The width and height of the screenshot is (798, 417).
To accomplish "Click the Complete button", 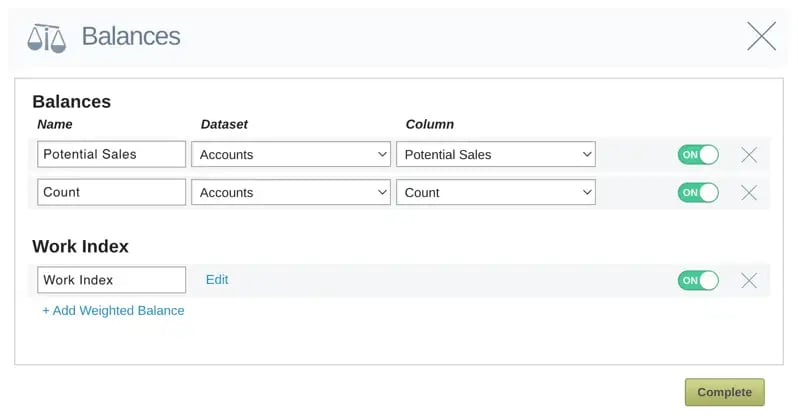I will pos(724,392).
